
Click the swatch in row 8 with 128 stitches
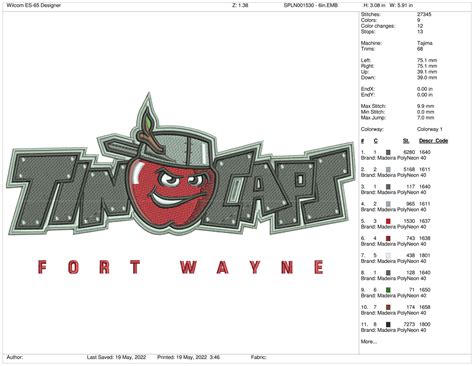[x=388, y=273]
